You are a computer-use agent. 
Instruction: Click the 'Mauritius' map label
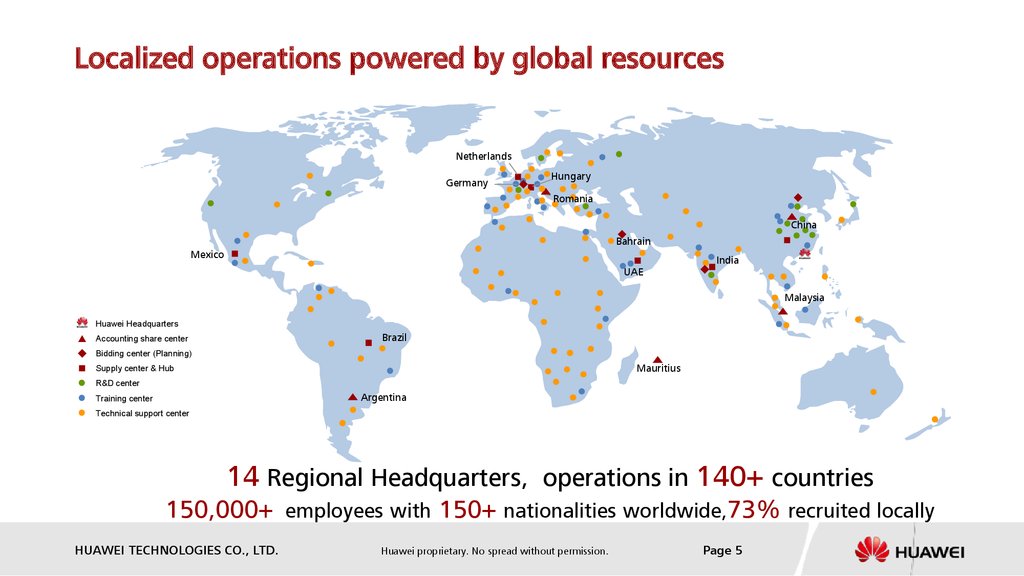(x=658, y=368)
